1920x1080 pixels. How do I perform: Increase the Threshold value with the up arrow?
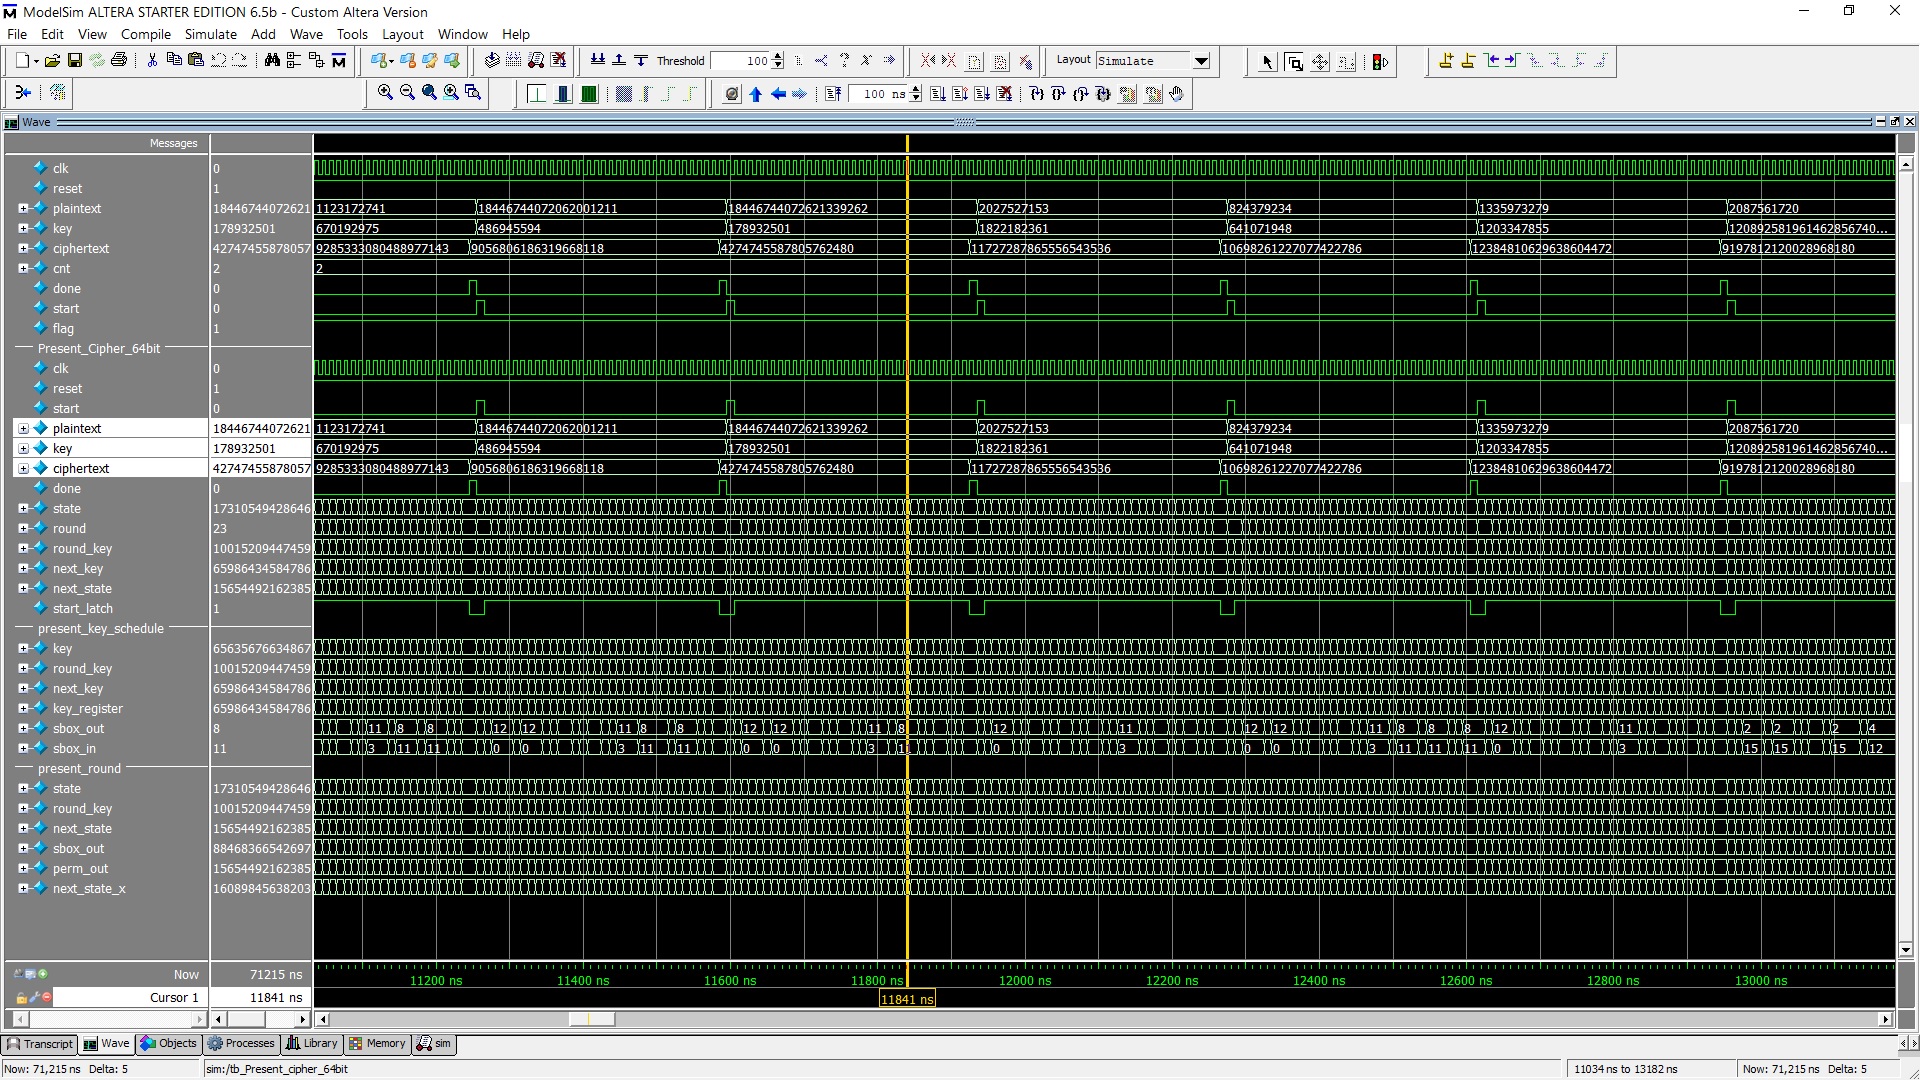(x=778, y=56)
